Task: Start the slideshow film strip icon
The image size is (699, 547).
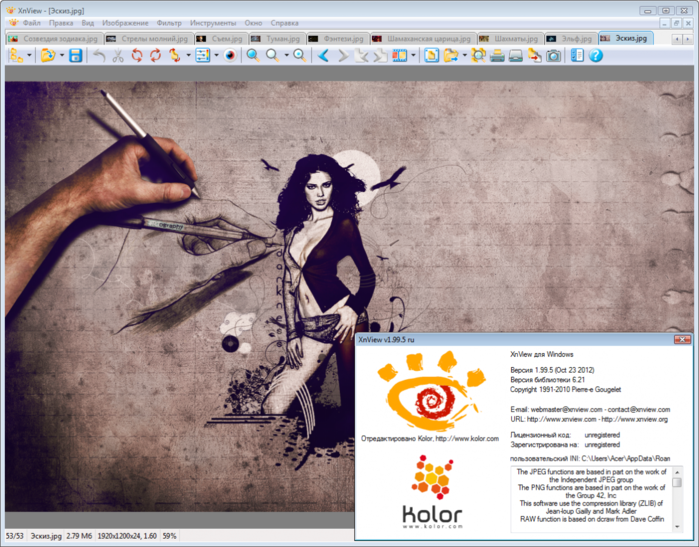Action: [399, 56]
